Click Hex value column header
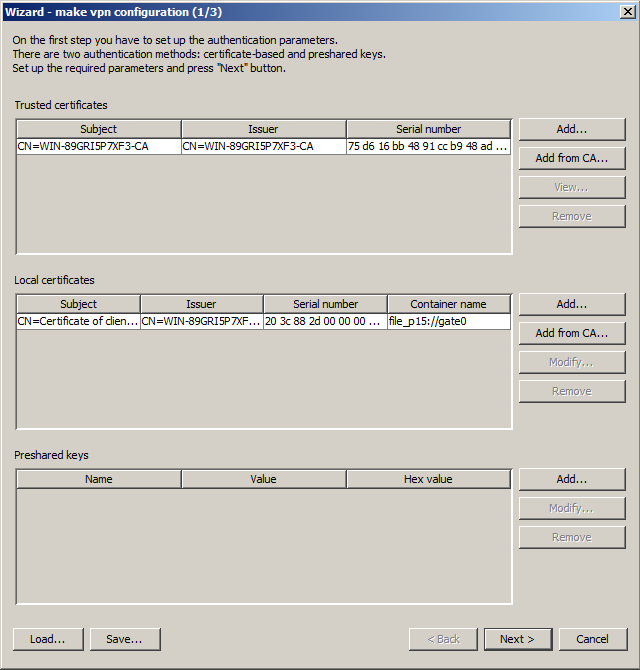Image resolution: width=640 pixels, height=670 pixels. point(429,479)
